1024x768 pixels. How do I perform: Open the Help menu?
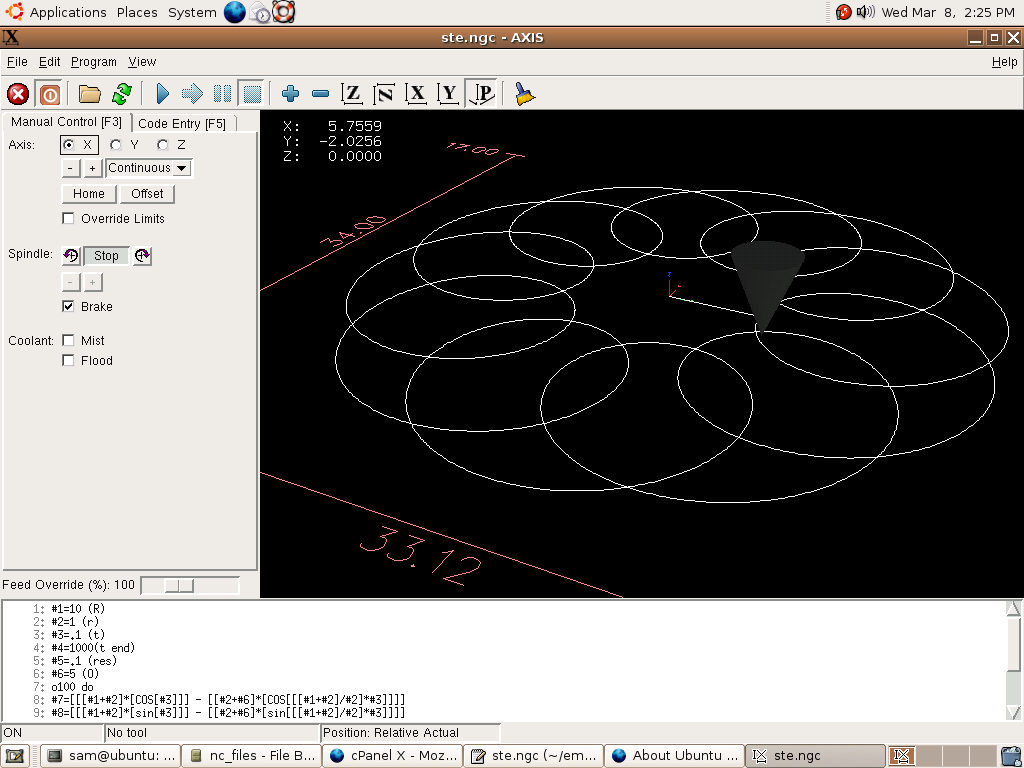[x=1004, y=61]
